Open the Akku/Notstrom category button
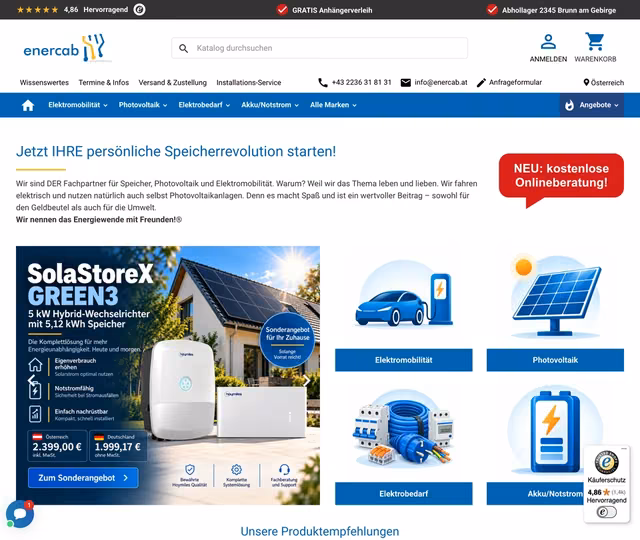640x540 pixels. click(x=535, y=494)
